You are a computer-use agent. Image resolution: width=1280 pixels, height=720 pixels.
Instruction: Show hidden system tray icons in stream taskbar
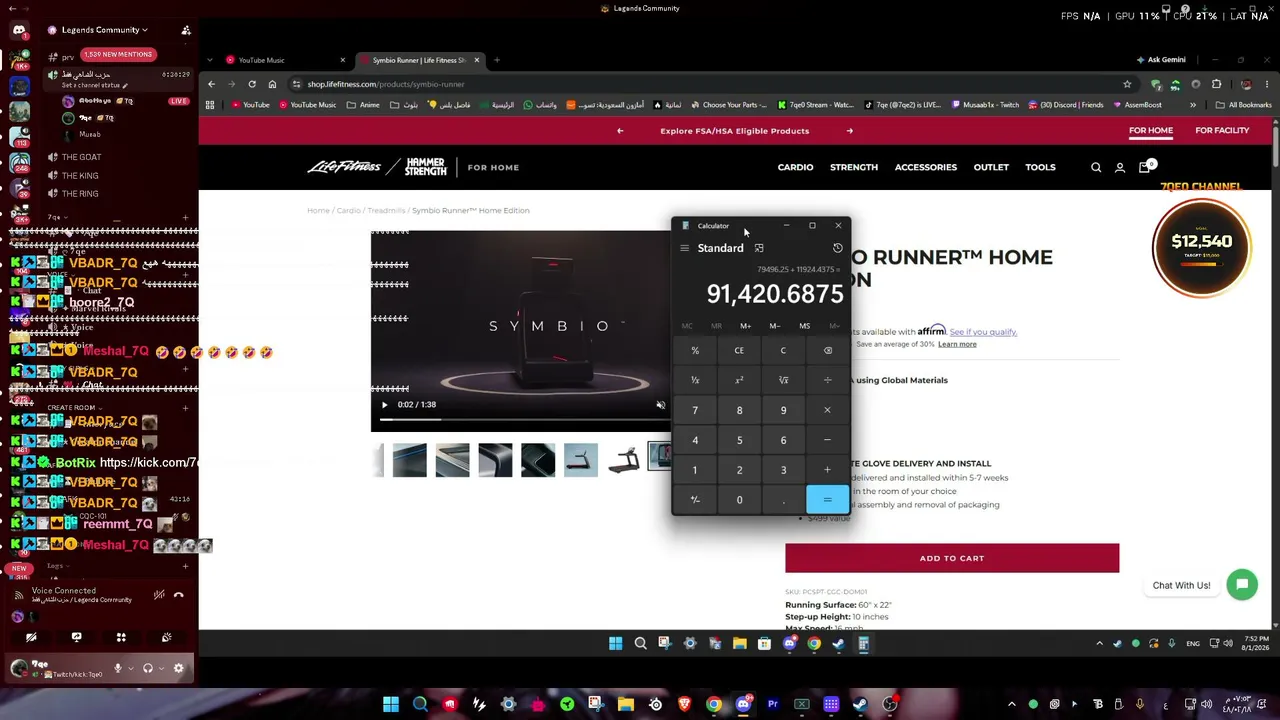(x=1099, y=644)
